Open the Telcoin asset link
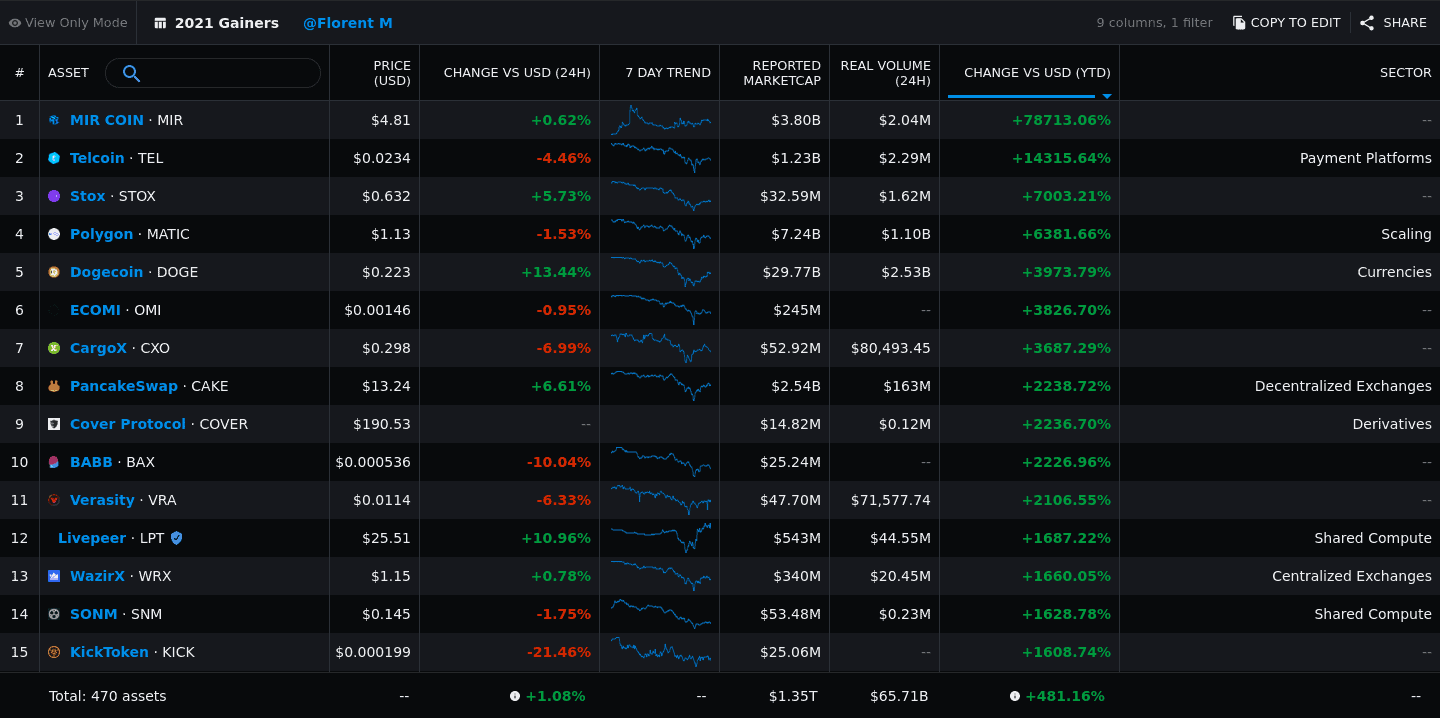The image size is (1440, 718). [97, 158]
